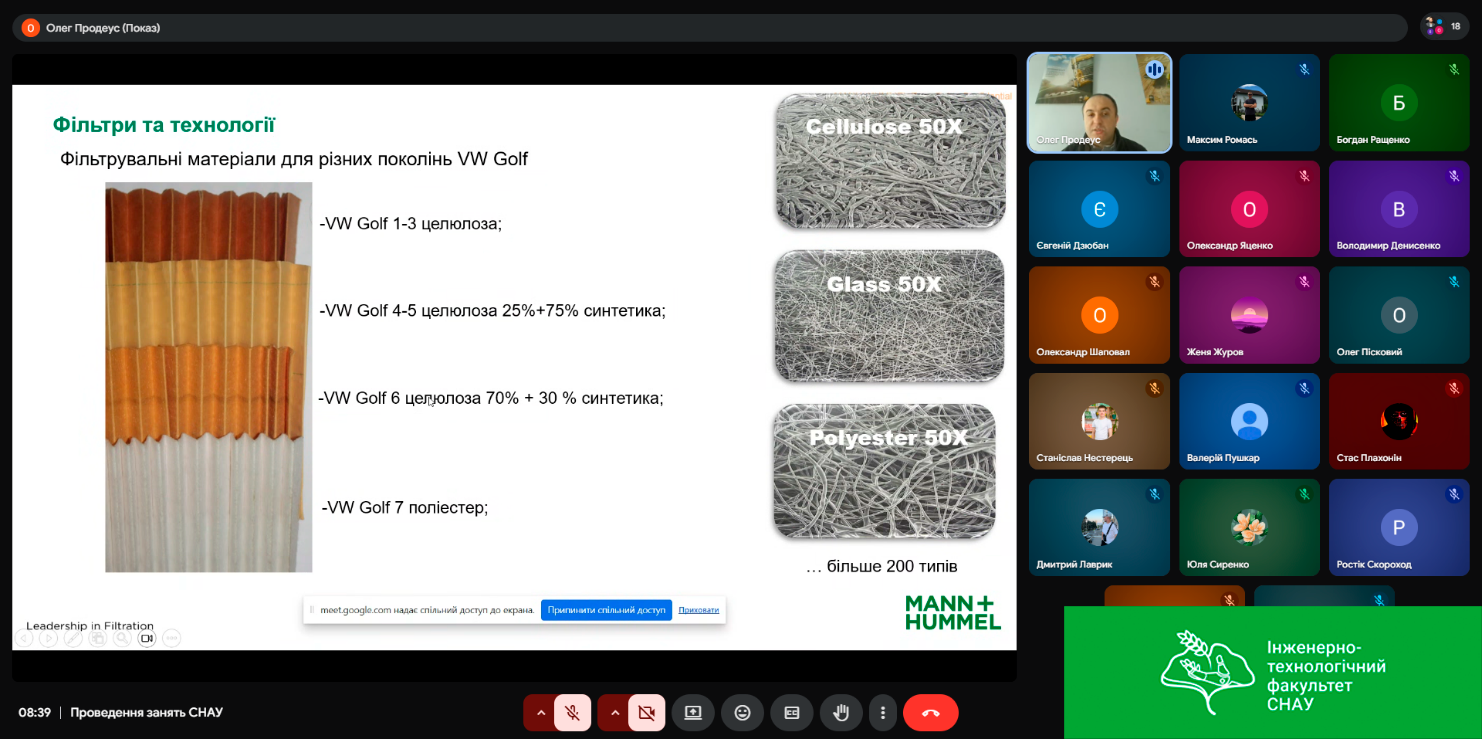Expand audio settings arrow beside microphone

click(541, 713)
